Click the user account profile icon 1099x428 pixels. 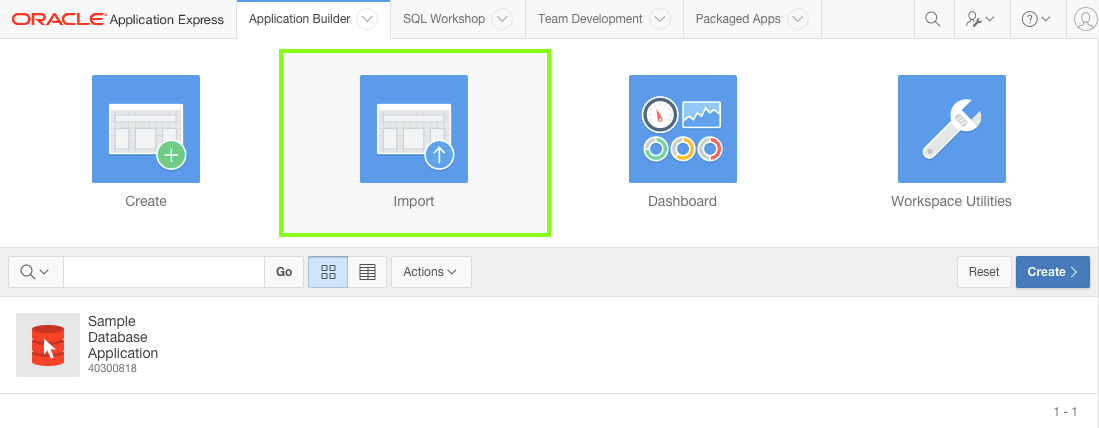click(1085, 19)
